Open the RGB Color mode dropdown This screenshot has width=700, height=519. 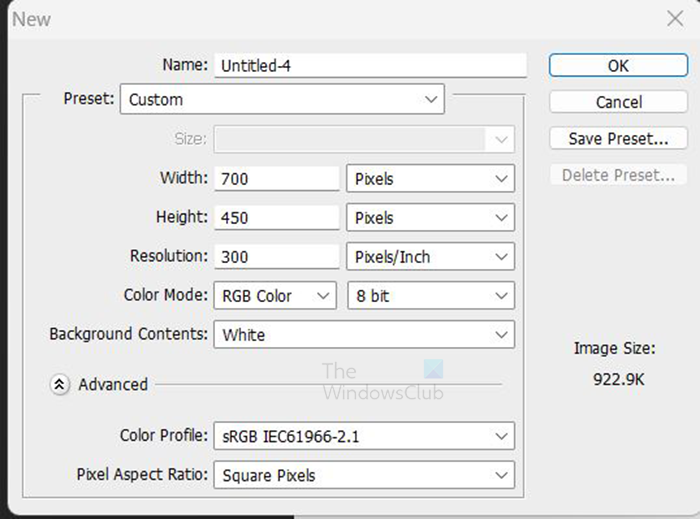coord(275,296)
